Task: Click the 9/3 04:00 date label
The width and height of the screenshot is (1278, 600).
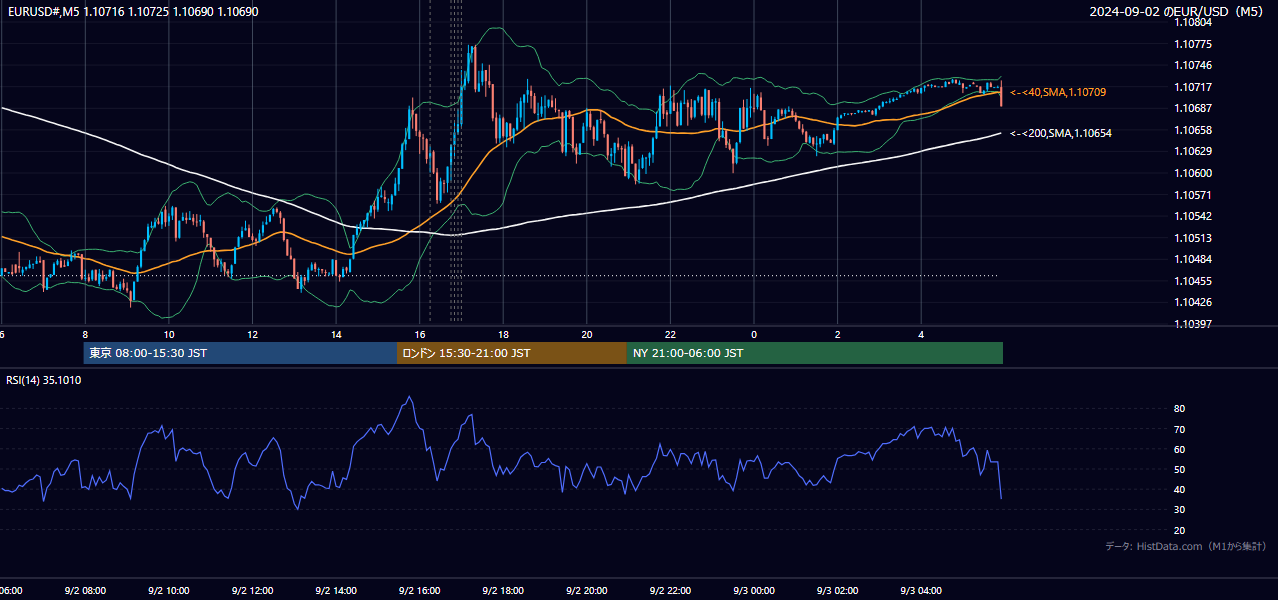Action: pos(922,591)
